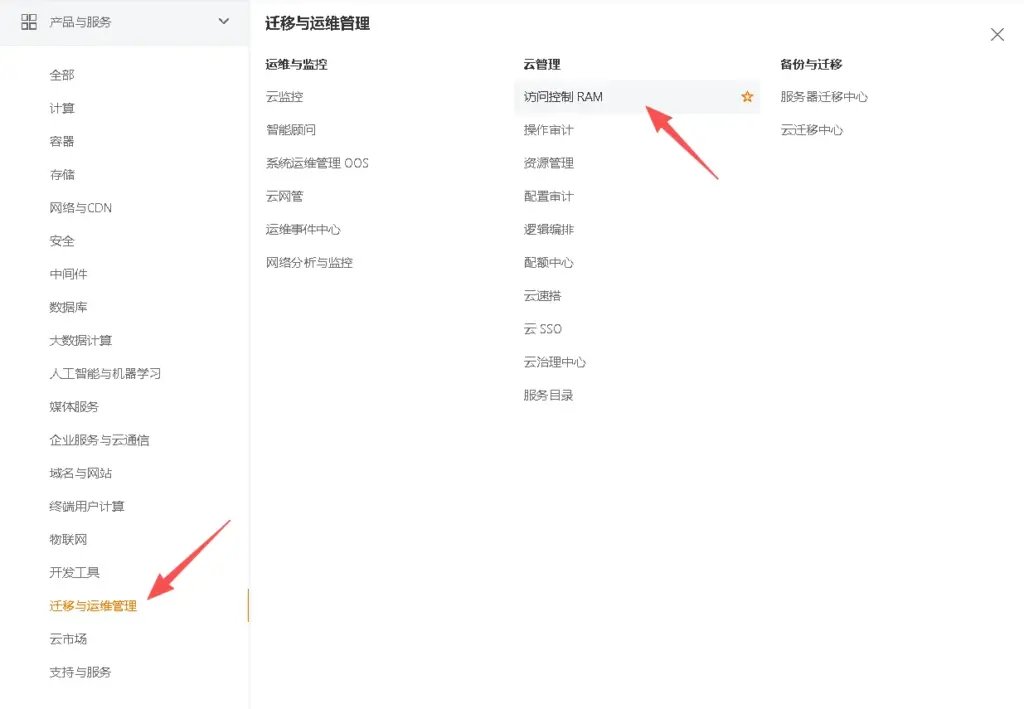Toggle the favorite star on 访问控制 RAM
The width and height of the screenshot is (1024, 709).
tap(746, 96)
